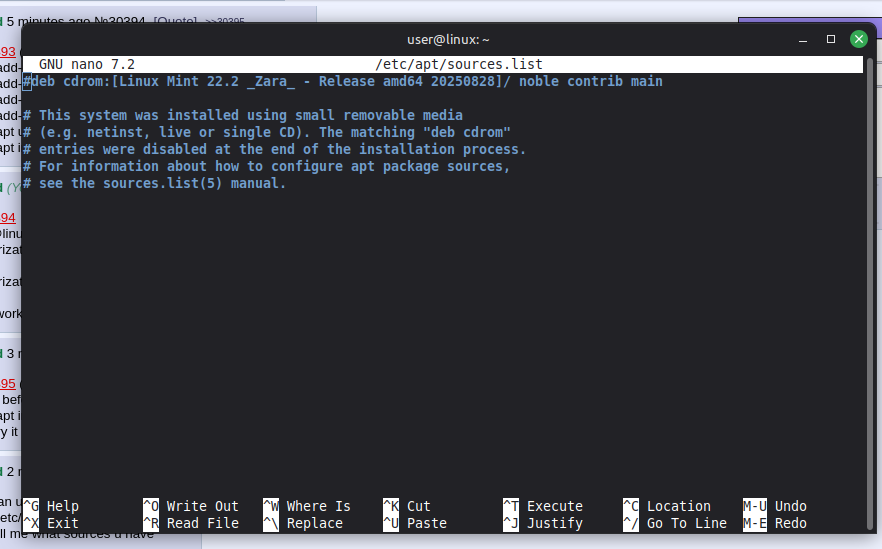The height and width of the screenshot is (549, 882).
Task: Click the [Quote] link on post №30394
Action: tap(175, 20)
